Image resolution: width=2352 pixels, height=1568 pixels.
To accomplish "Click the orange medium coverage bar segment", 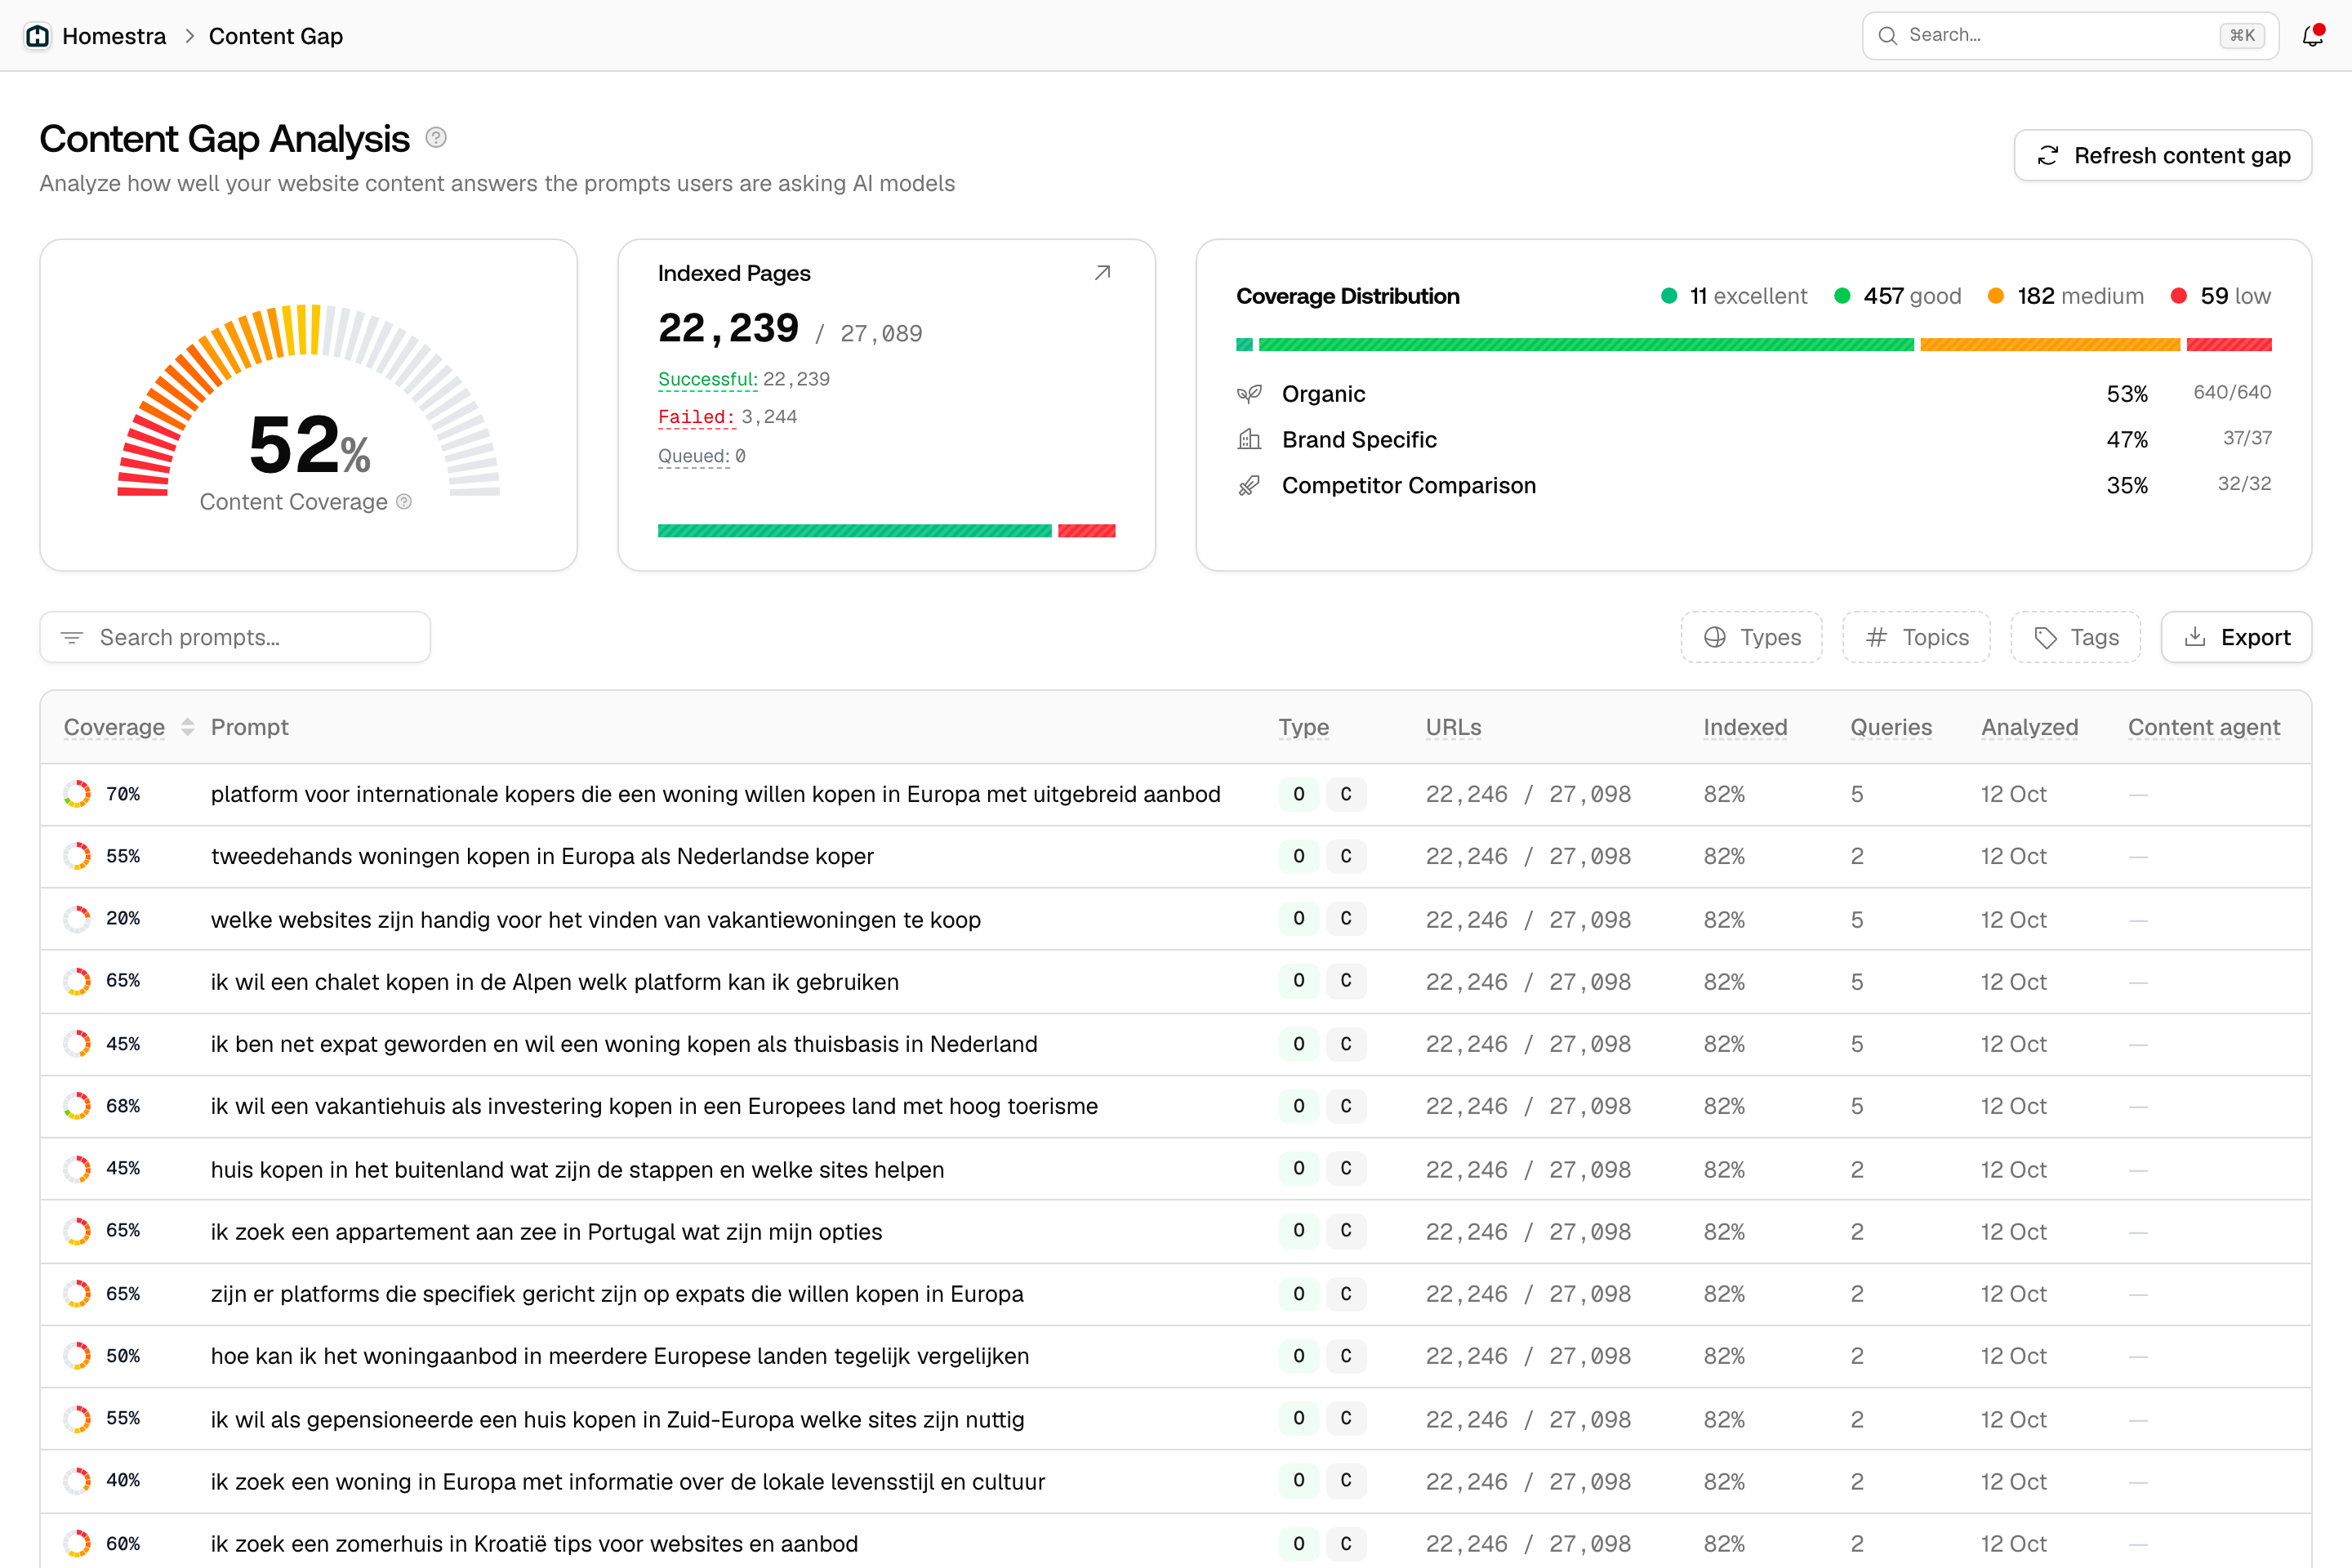I will [x=2050, y=345].
